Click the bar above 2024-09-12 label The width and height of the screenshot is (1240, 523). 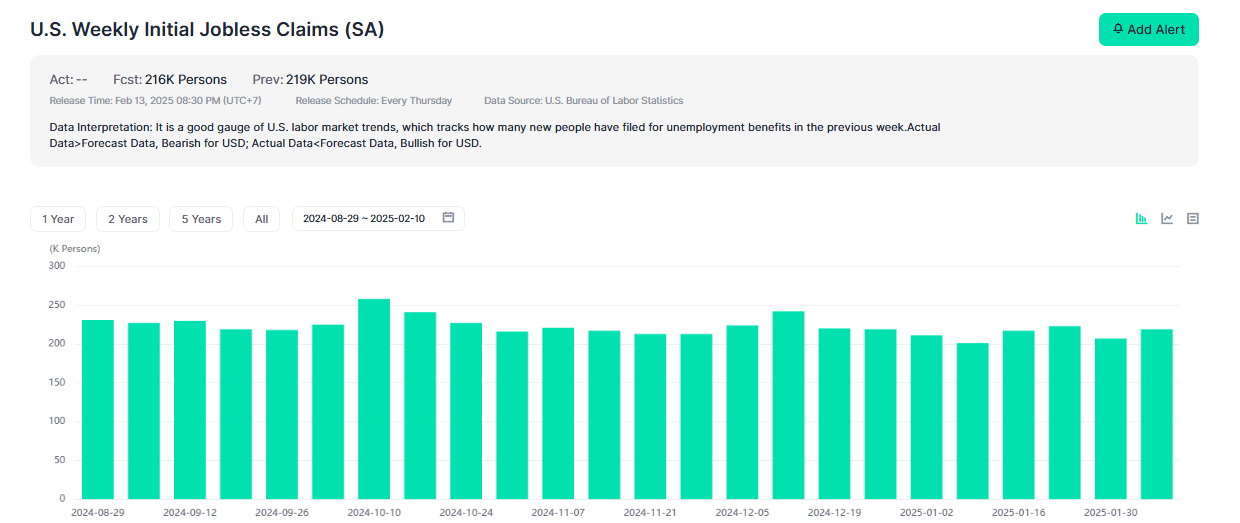coord(190,410)
